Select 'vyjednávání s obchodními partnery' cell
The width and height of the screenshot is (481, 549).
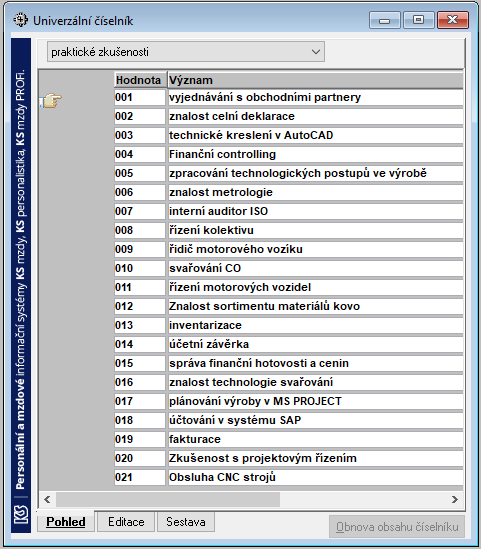click(315, 97)
